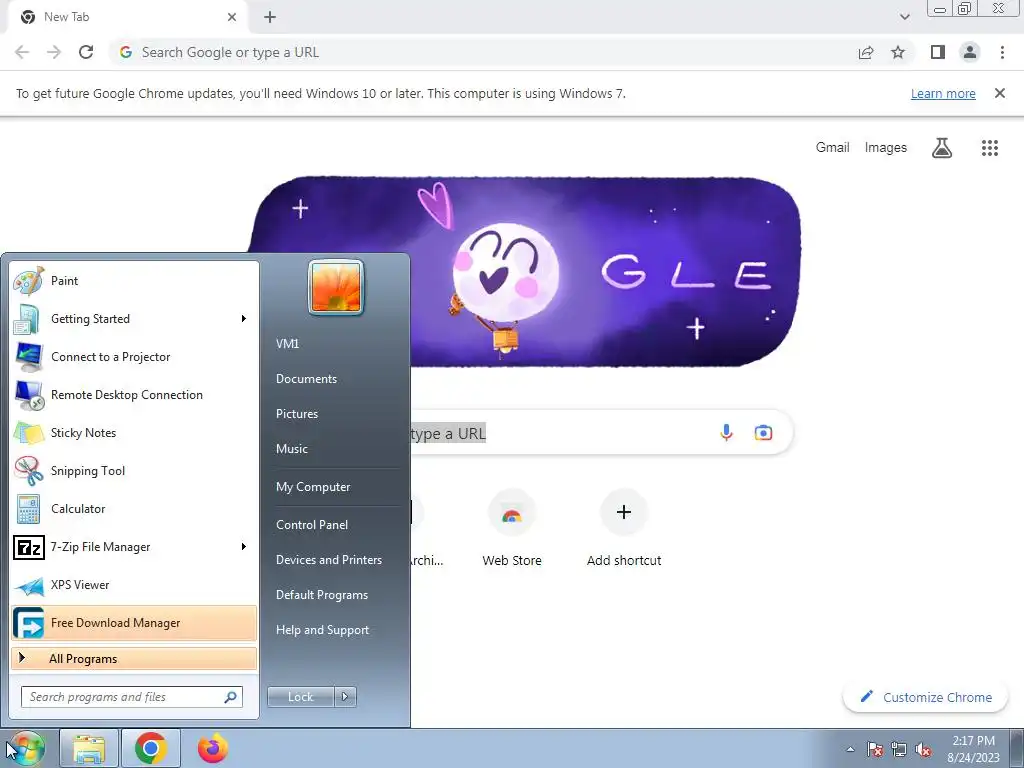Launch XPS Viewer
This screenshot has height=768, width=1024.
(x=134, y=584)
